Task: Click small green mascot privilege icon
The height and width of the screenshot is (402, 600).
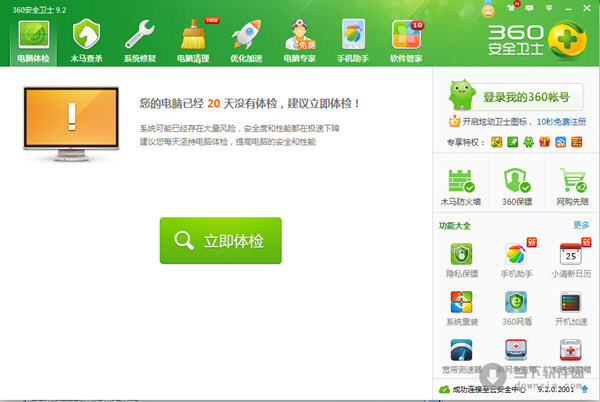Action: point(528,142)
